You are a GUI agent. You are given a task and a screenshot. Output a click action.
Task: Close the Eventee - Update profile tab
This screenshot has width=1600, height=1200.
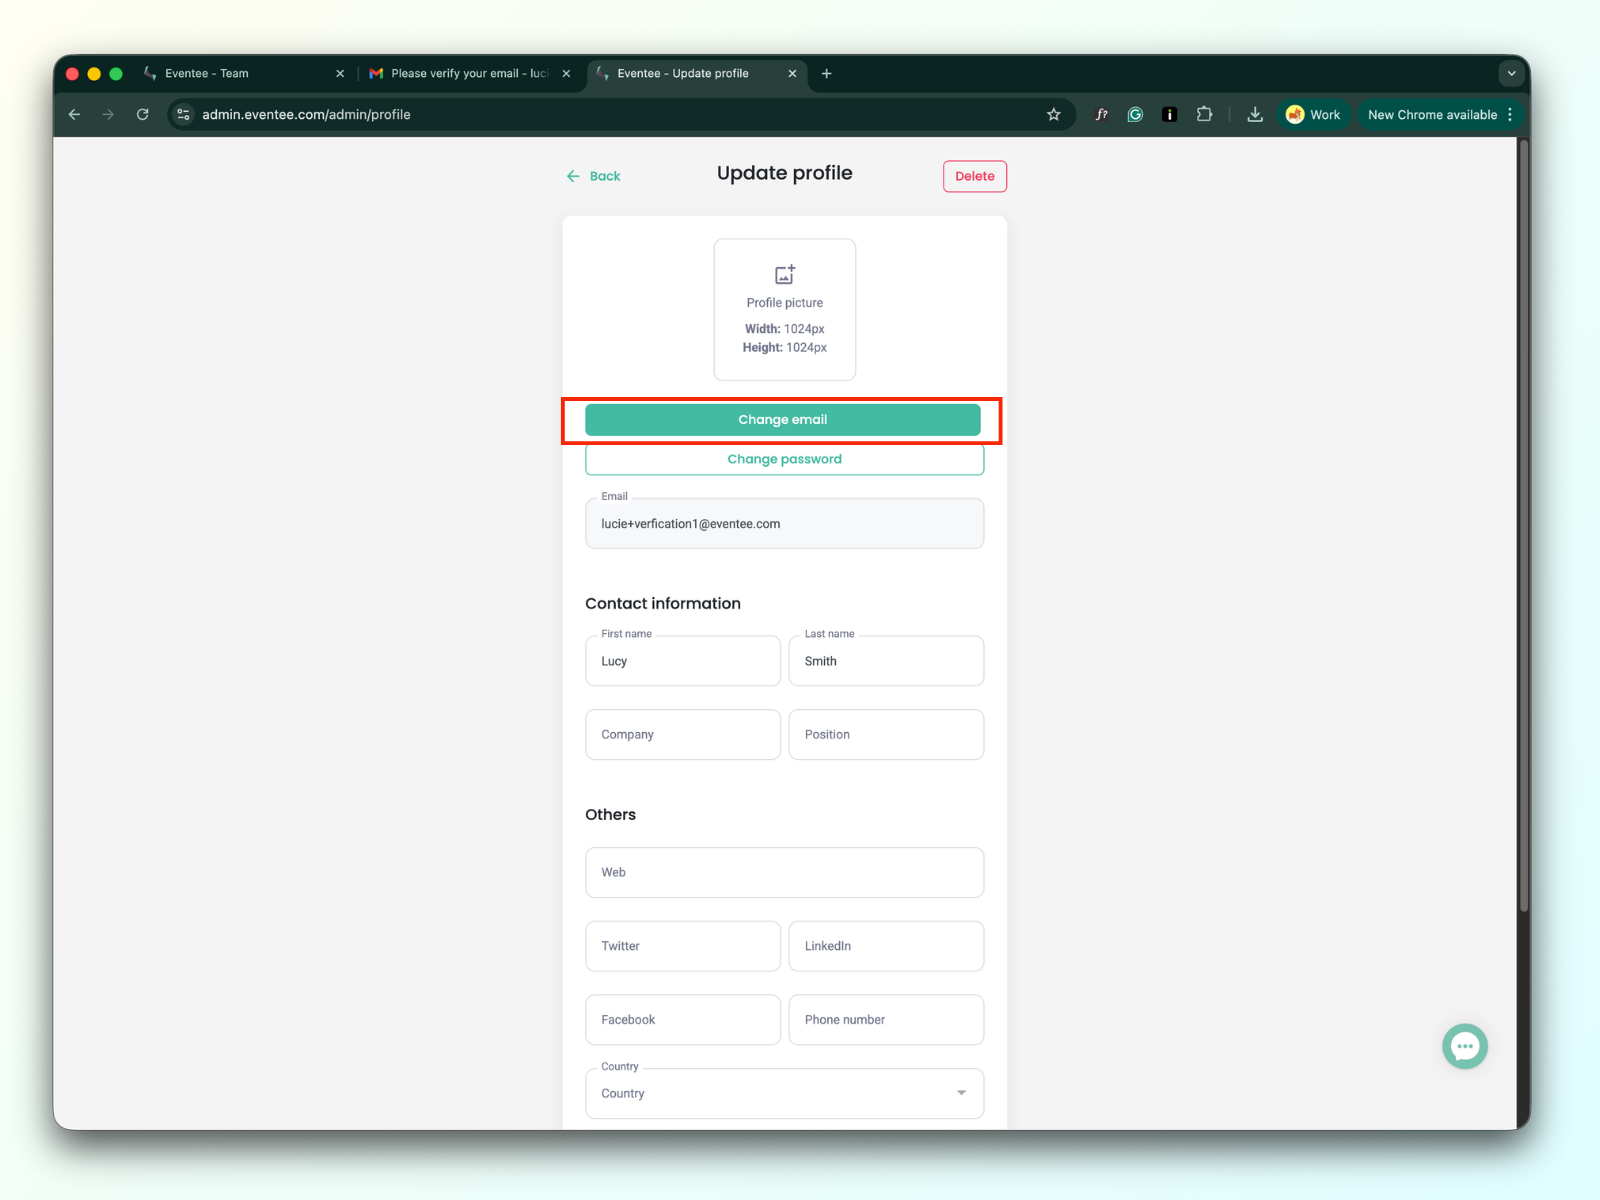point(792,74)
